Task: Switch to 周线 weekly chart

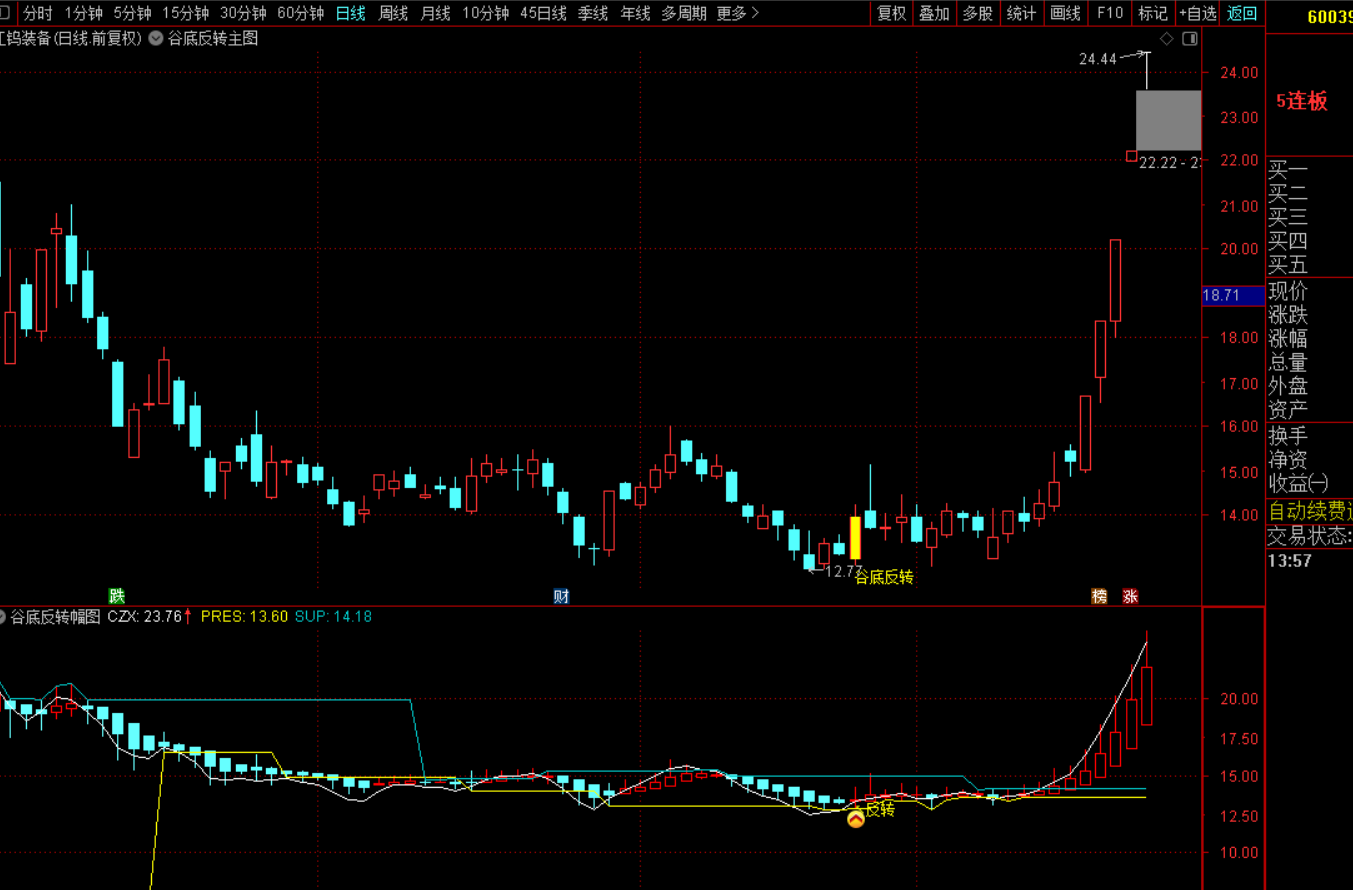Action: (x=393, y=13)
